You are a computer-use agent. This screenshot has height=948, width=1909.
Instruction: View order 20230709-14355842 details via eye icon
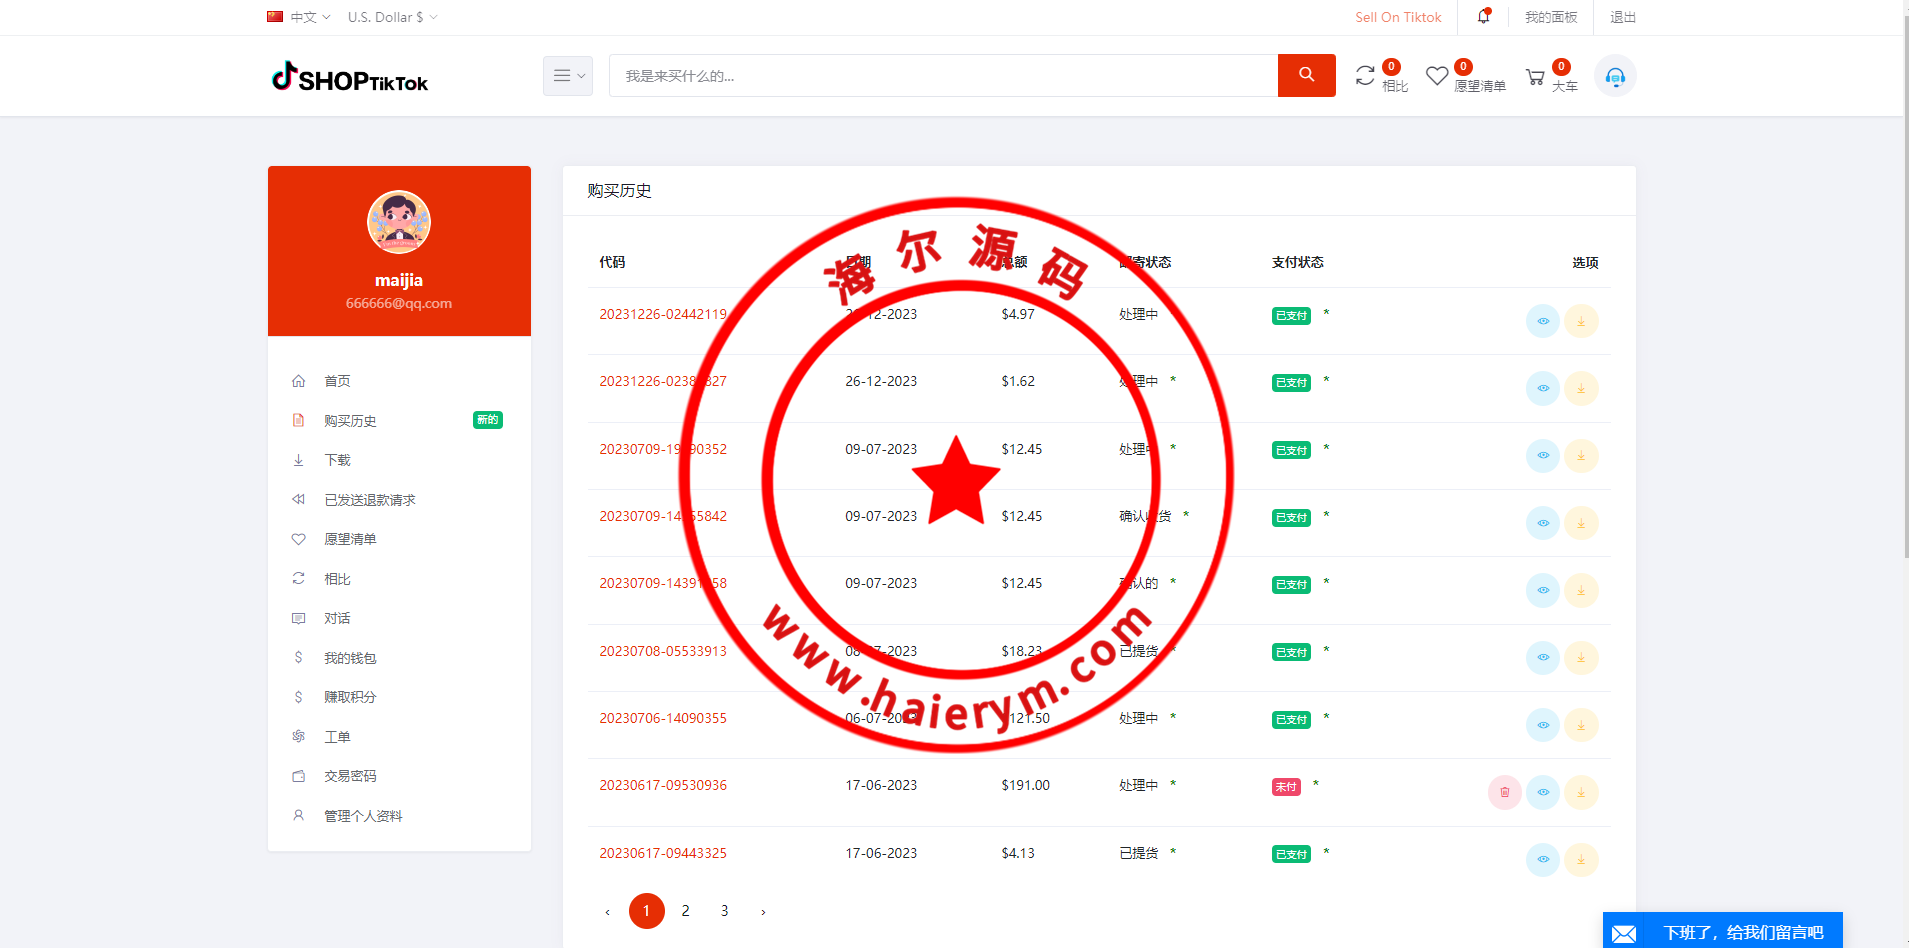[x=1543, y=523]
